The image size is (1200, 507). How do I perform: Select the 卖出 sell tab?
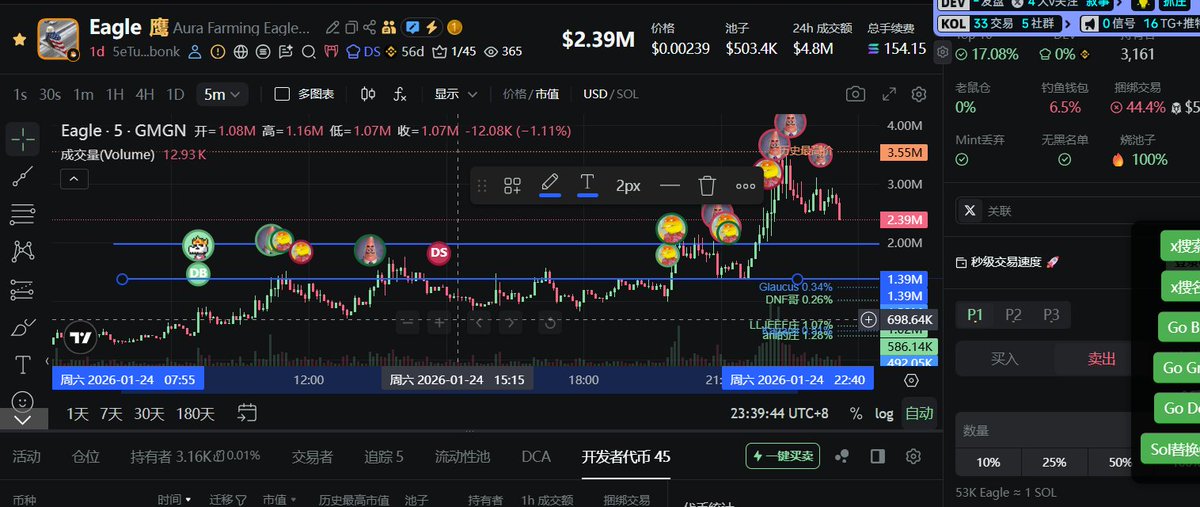(1101, 359)
